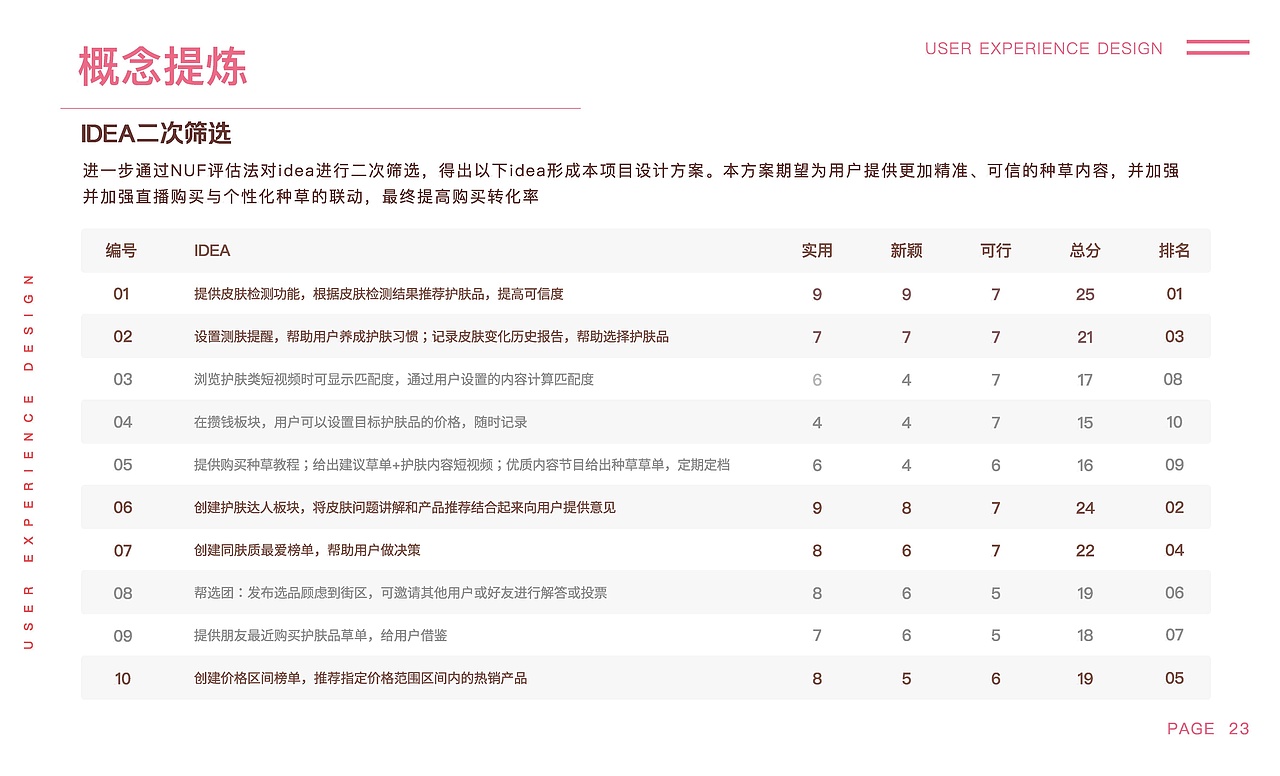Select the 可行 column header
Screen dimensions: 1280x776
(x=995, y=251)
